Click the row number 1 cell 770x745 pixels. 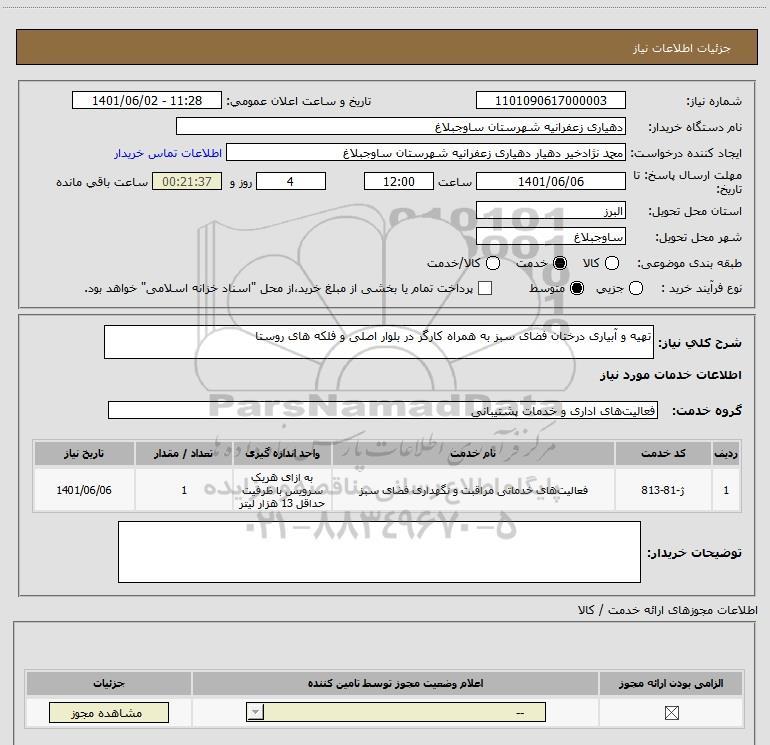click(726, 490)
